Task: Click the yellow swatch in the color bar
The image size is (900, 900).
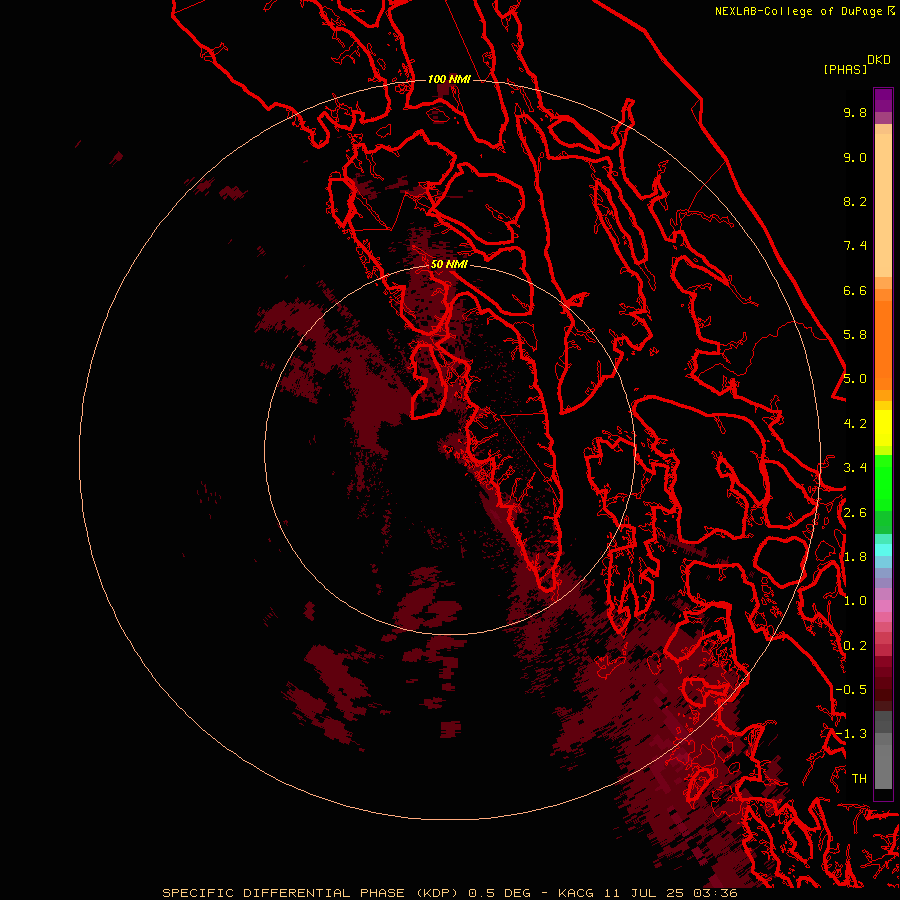Action: (x=883, y=428)
